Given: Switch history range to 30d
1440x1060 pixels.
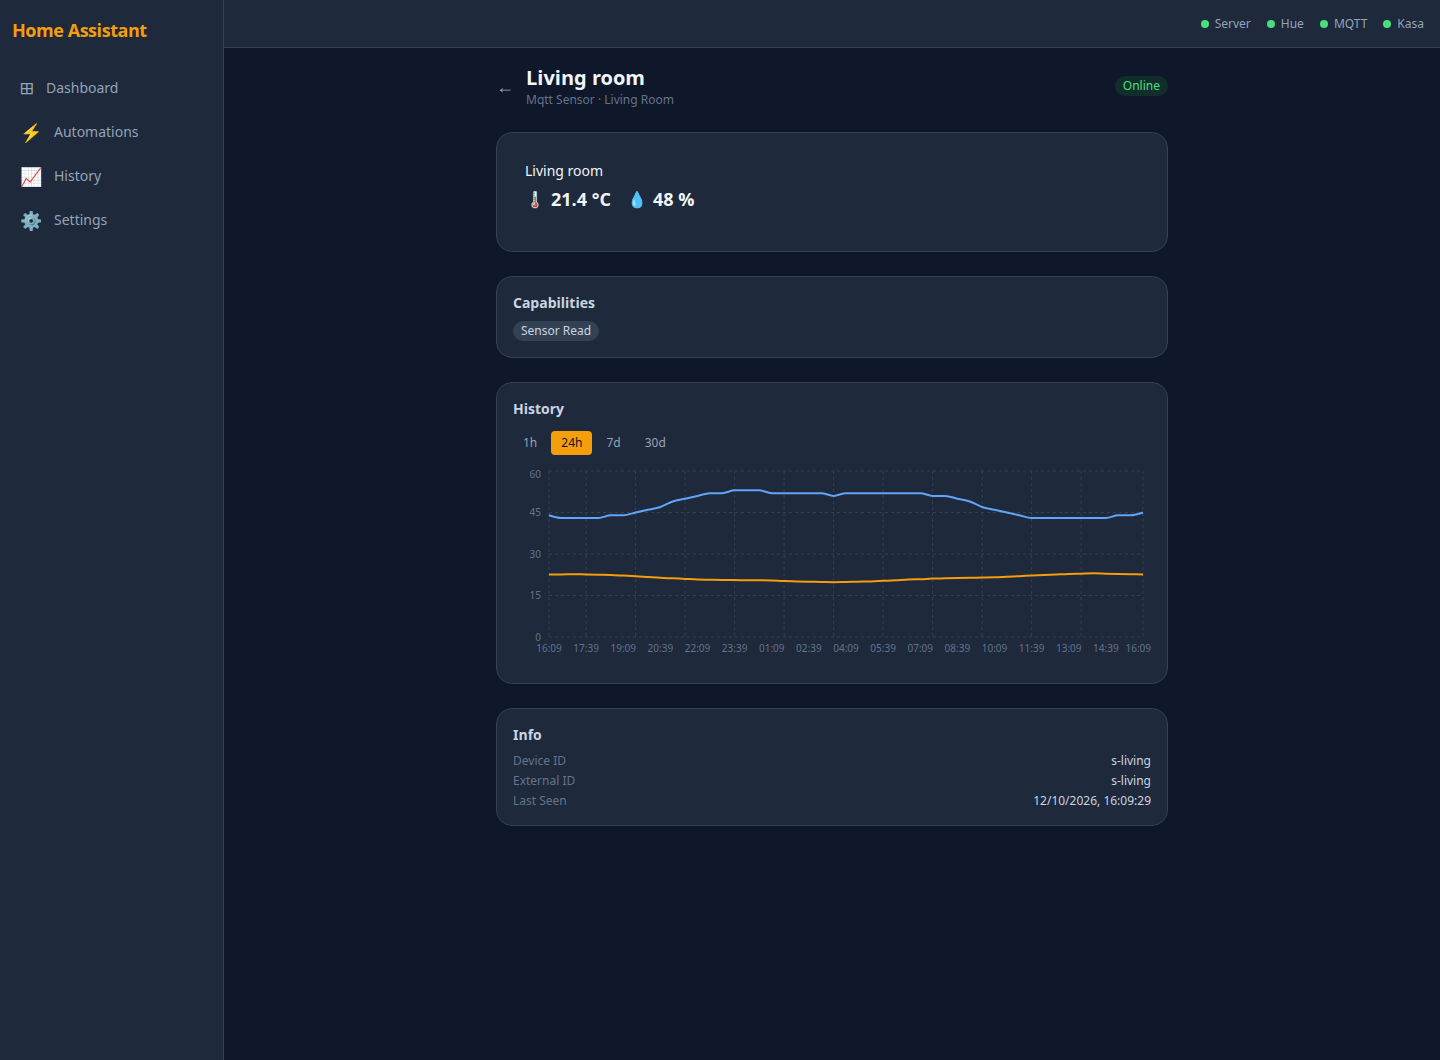Looking at the screenshot, I should 655,443.
